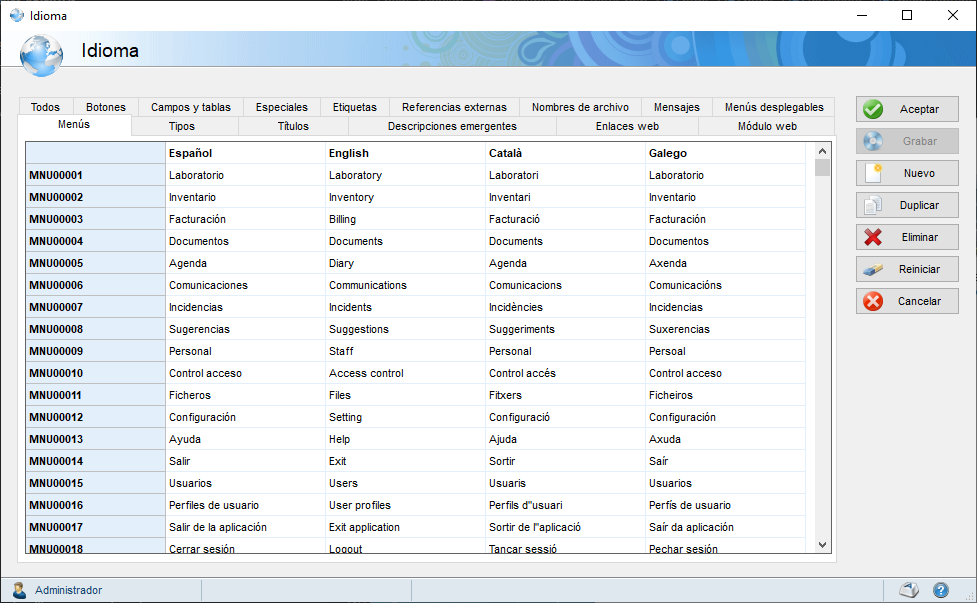Click the English cell 'Setting'
Image resolution: width=977 pixels, height=603 pixels.
coord(405,417)
